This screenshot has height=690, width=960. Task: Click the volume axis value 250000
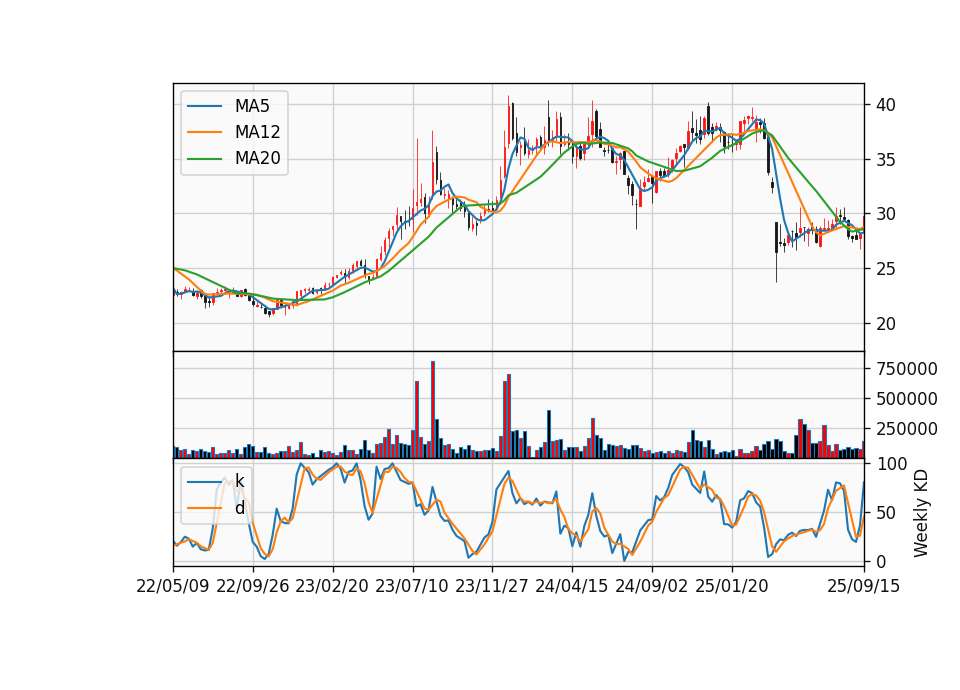(x=907, y=429)
